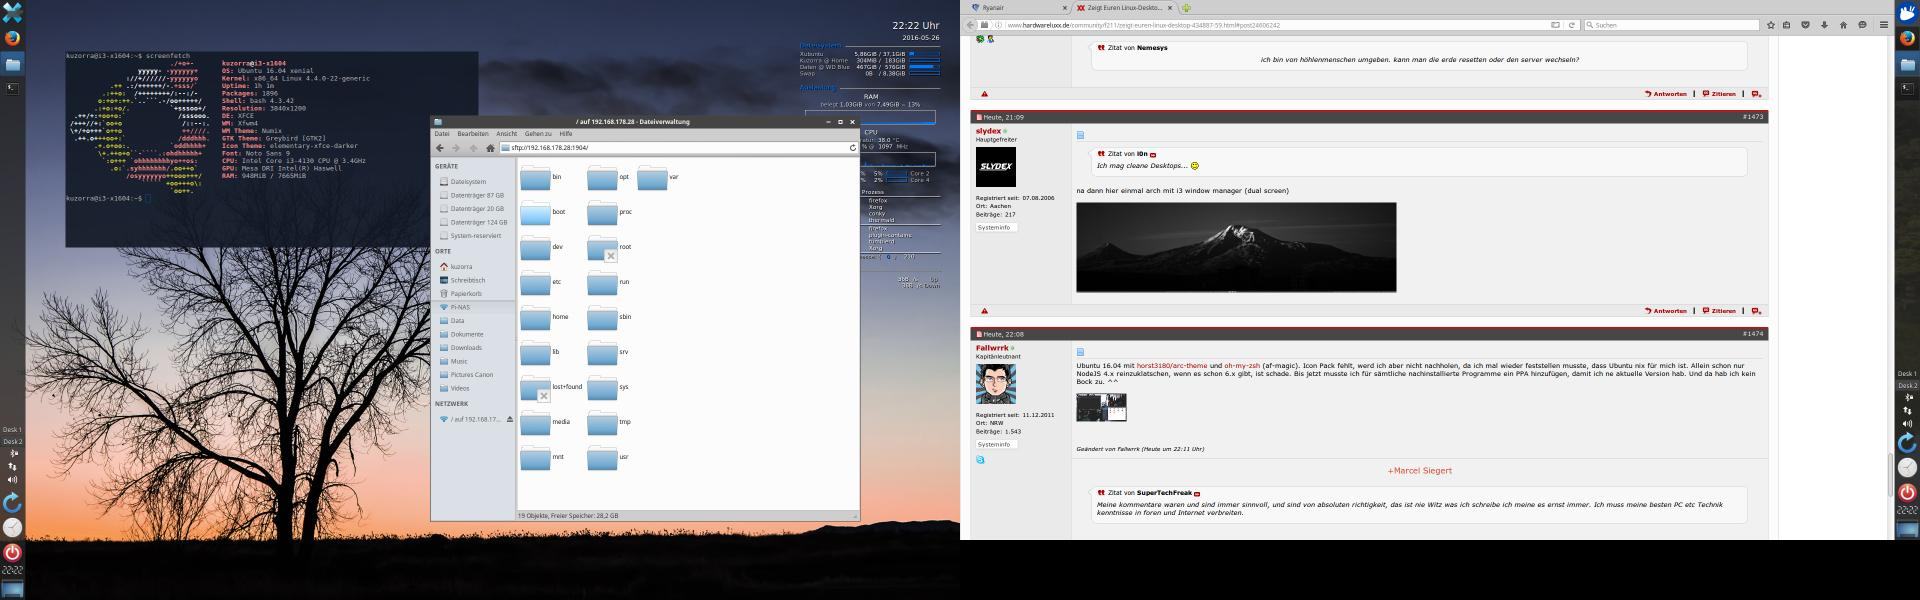Open the var folder
This screenshot has width=1920, height=600.
[x=652, y=177]
